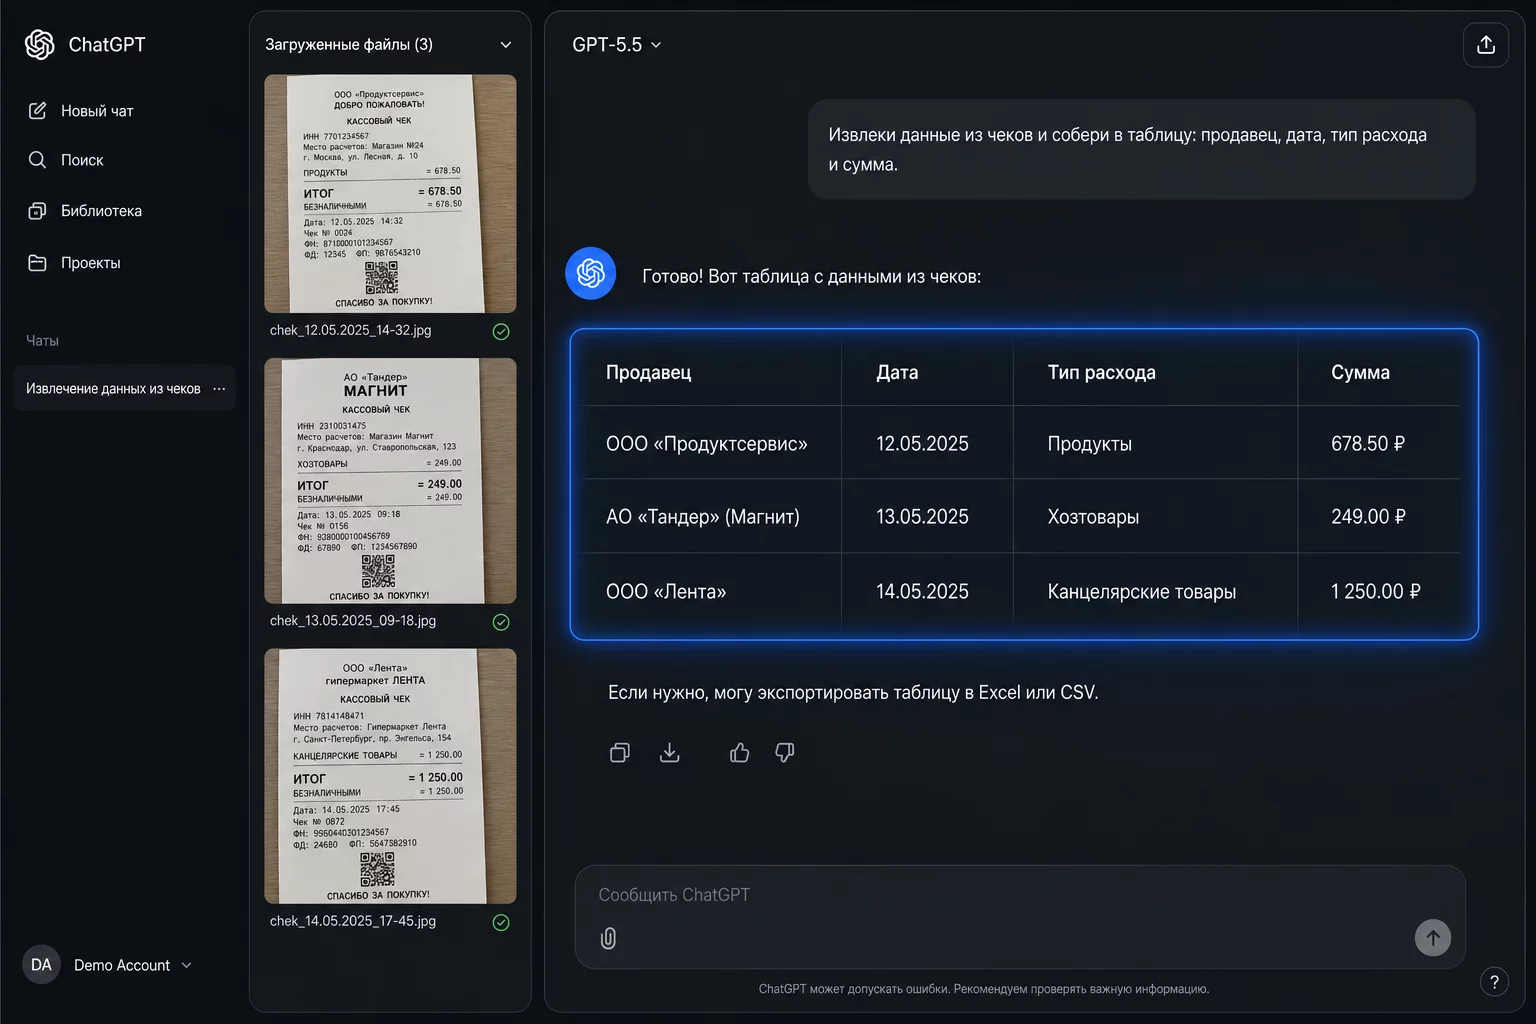
Task: Click the Дата column header
Action: click(x=897, y=372)
